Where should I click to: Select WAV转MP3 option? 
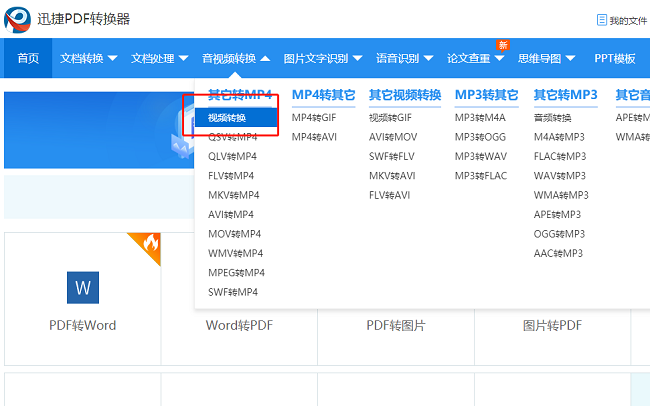point(560,176)
